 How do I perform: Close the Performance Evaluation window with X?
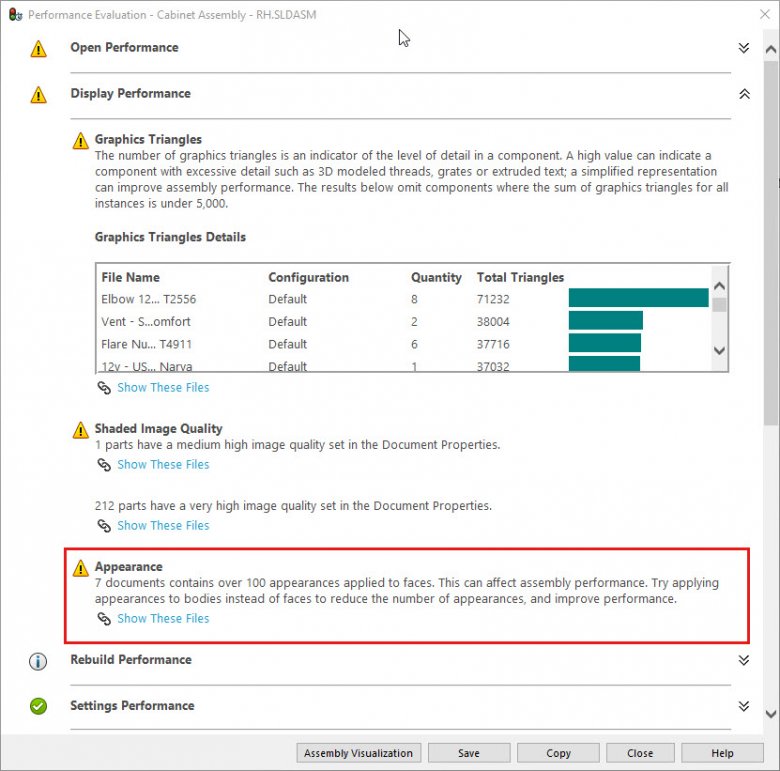coord(765,14)
